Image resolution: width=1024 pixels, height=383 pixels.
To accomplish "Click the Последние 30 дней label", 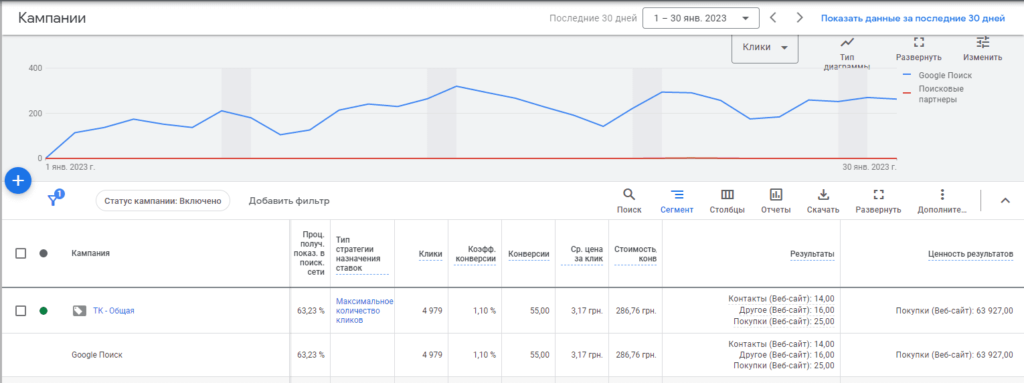I will point(593,18).
